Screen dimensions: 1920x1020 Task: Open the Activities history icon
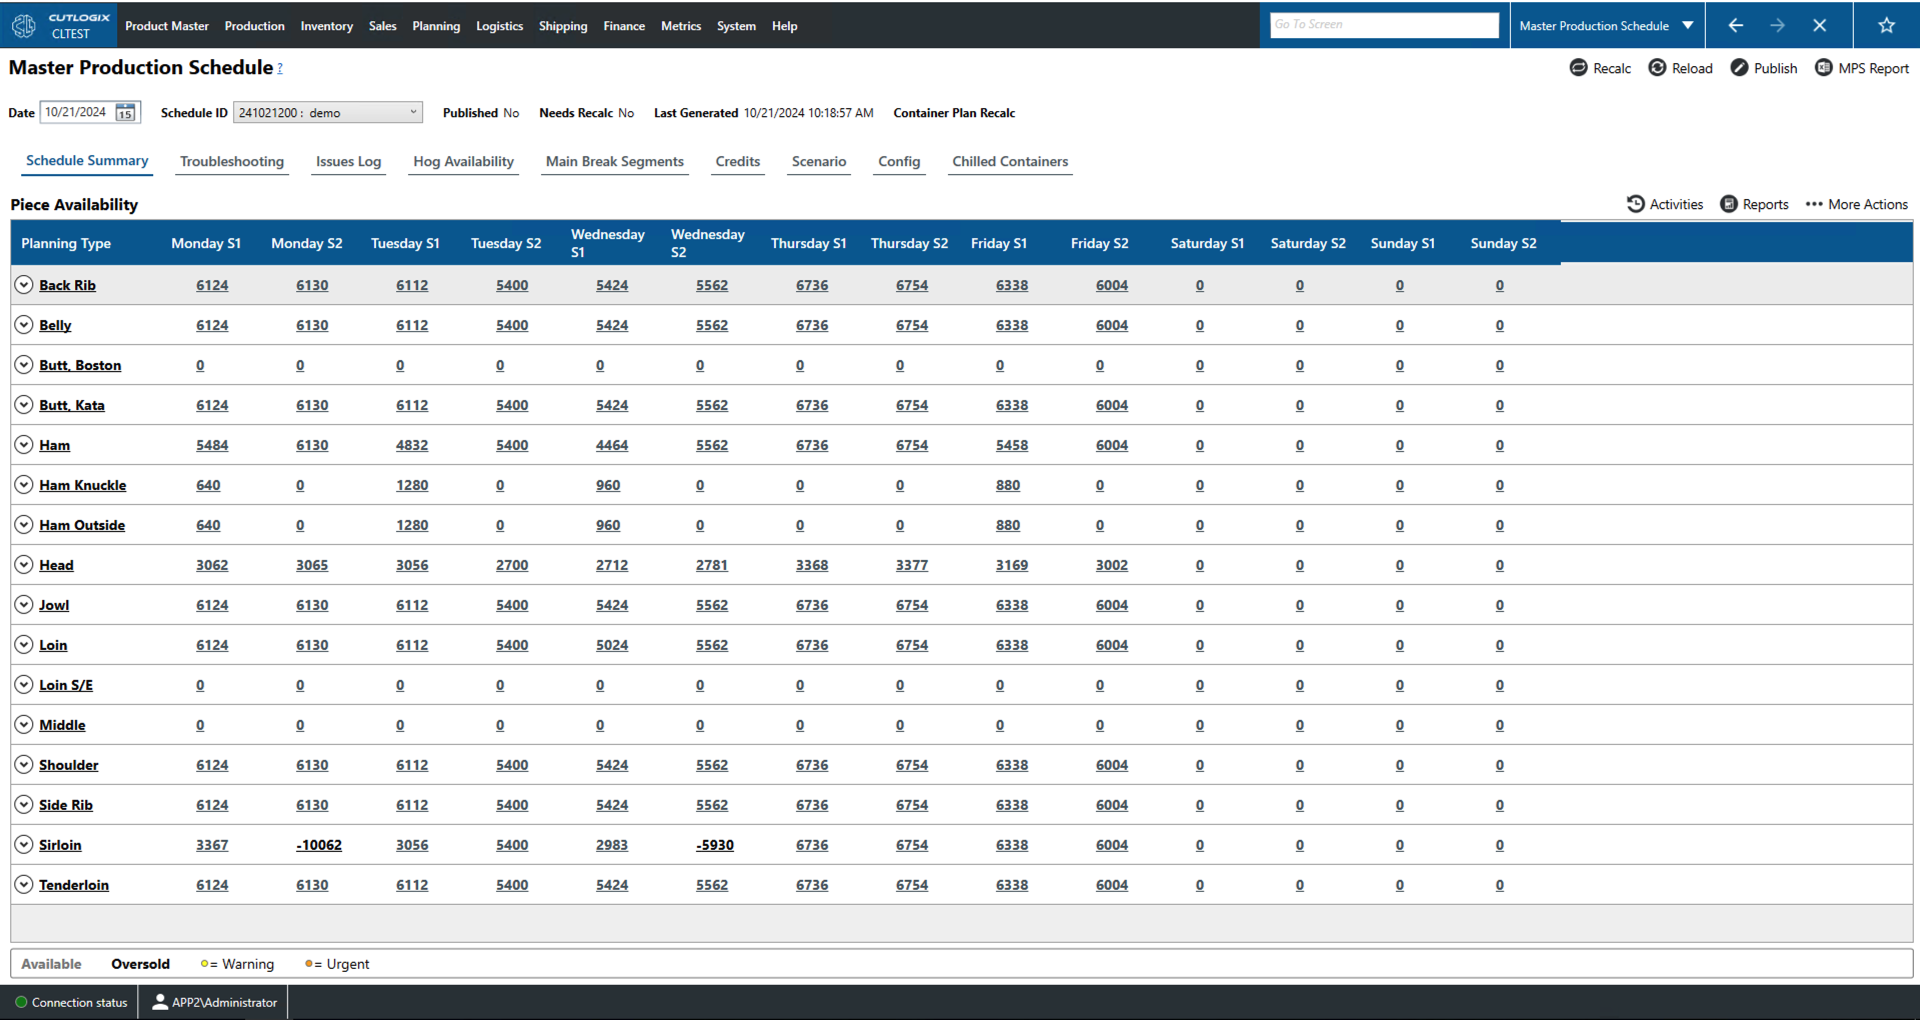coord(1636,204)
